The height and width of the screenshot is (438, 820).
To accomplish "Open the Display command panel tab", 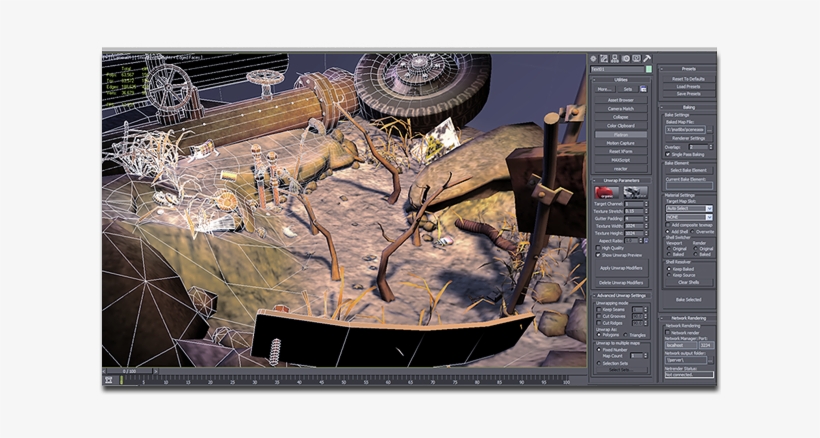I will (x=637, y=58).
